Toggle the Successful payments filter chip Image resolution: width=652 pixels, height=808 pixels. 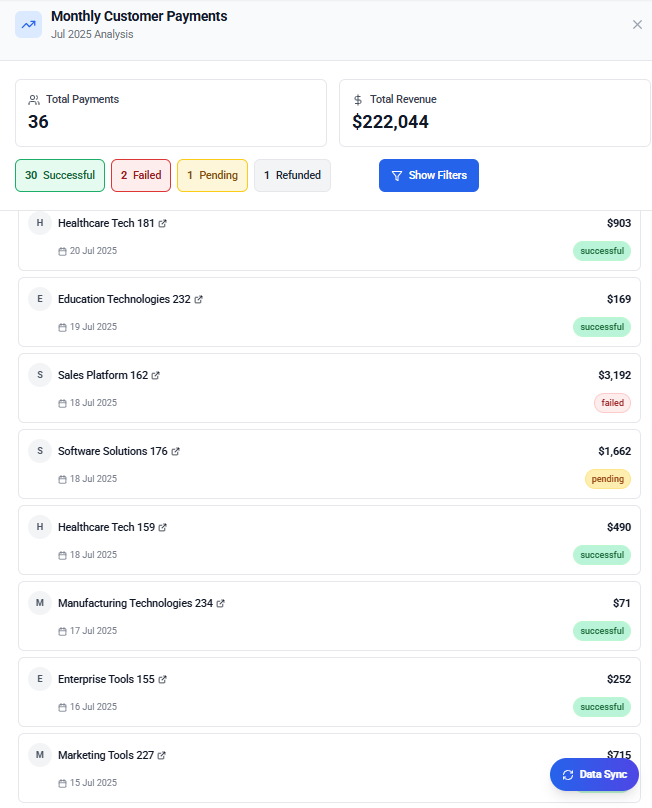click(x=59, y=175)
